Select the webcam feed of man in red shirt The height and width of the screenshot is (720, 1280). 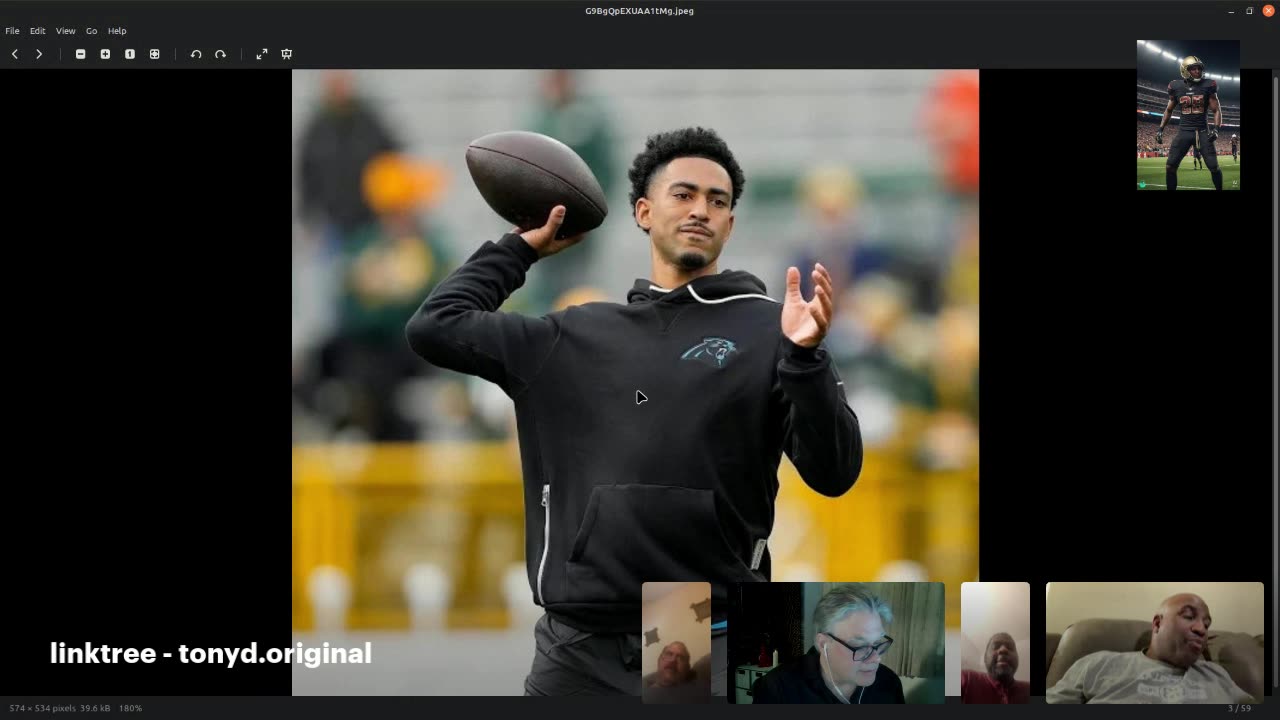click(x=995, y=643)
